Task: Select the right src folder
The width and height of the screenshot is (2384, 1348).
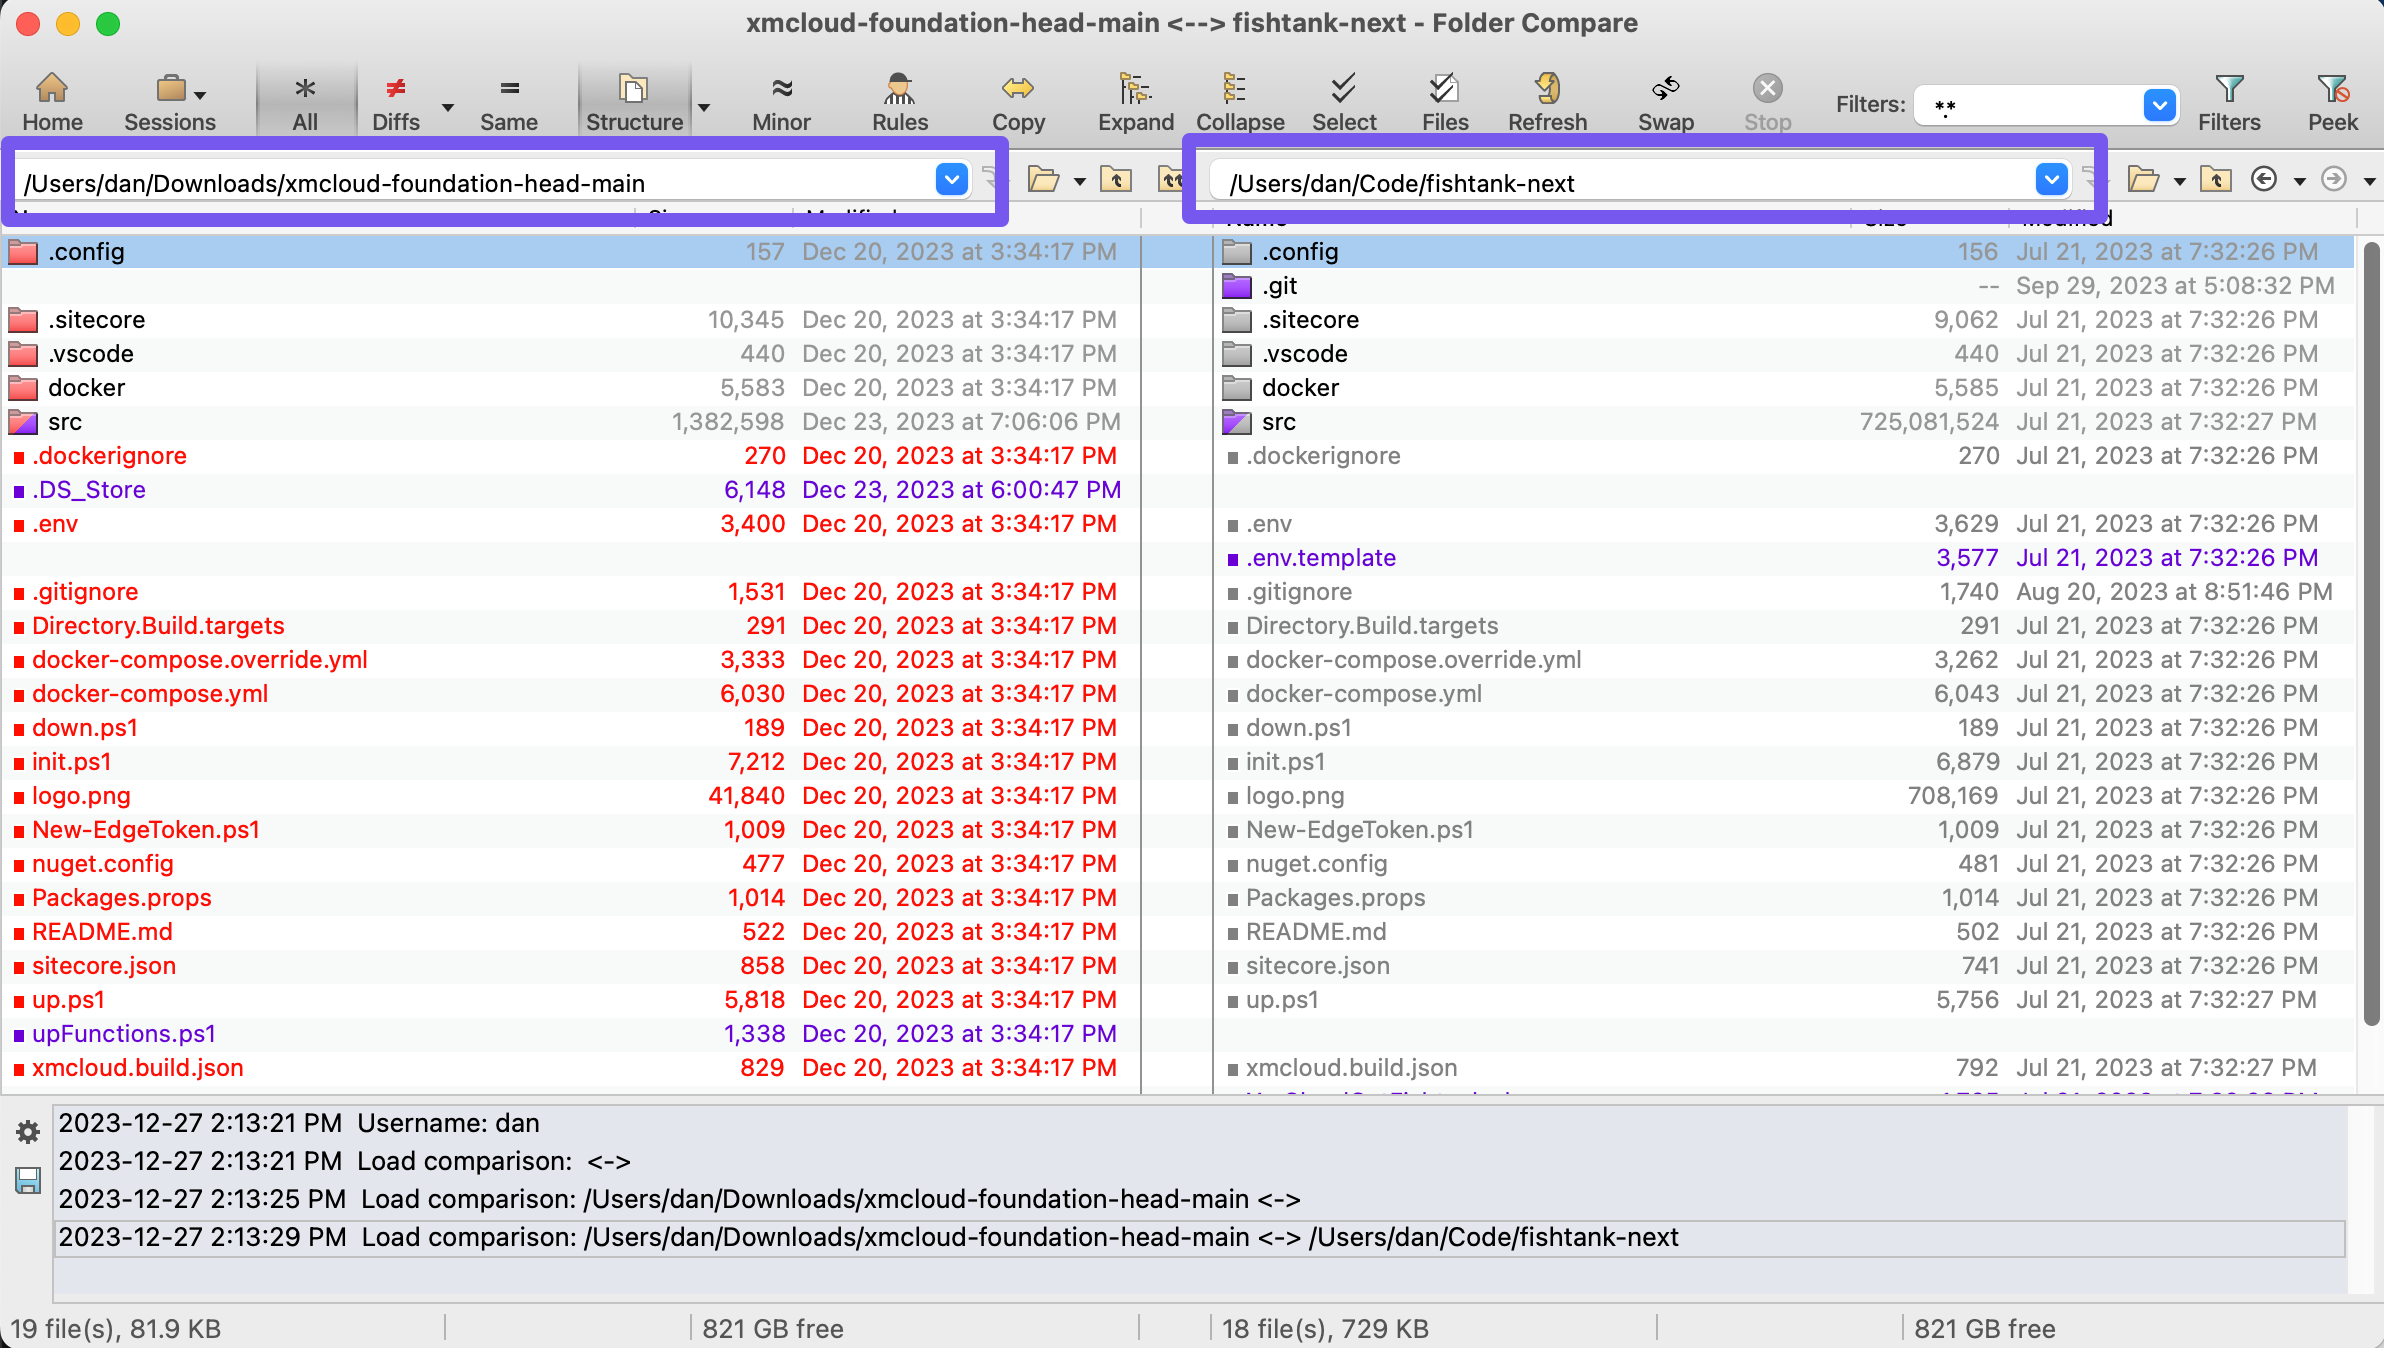Action: pyautogui.click(x=1784, y=422)
